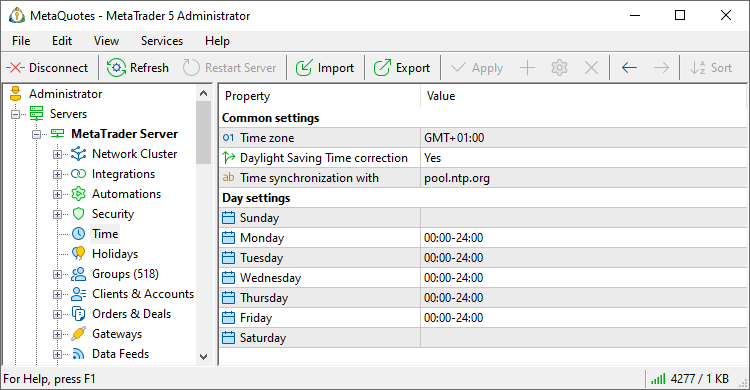Collapse the MetaTrader Server node

37,134
